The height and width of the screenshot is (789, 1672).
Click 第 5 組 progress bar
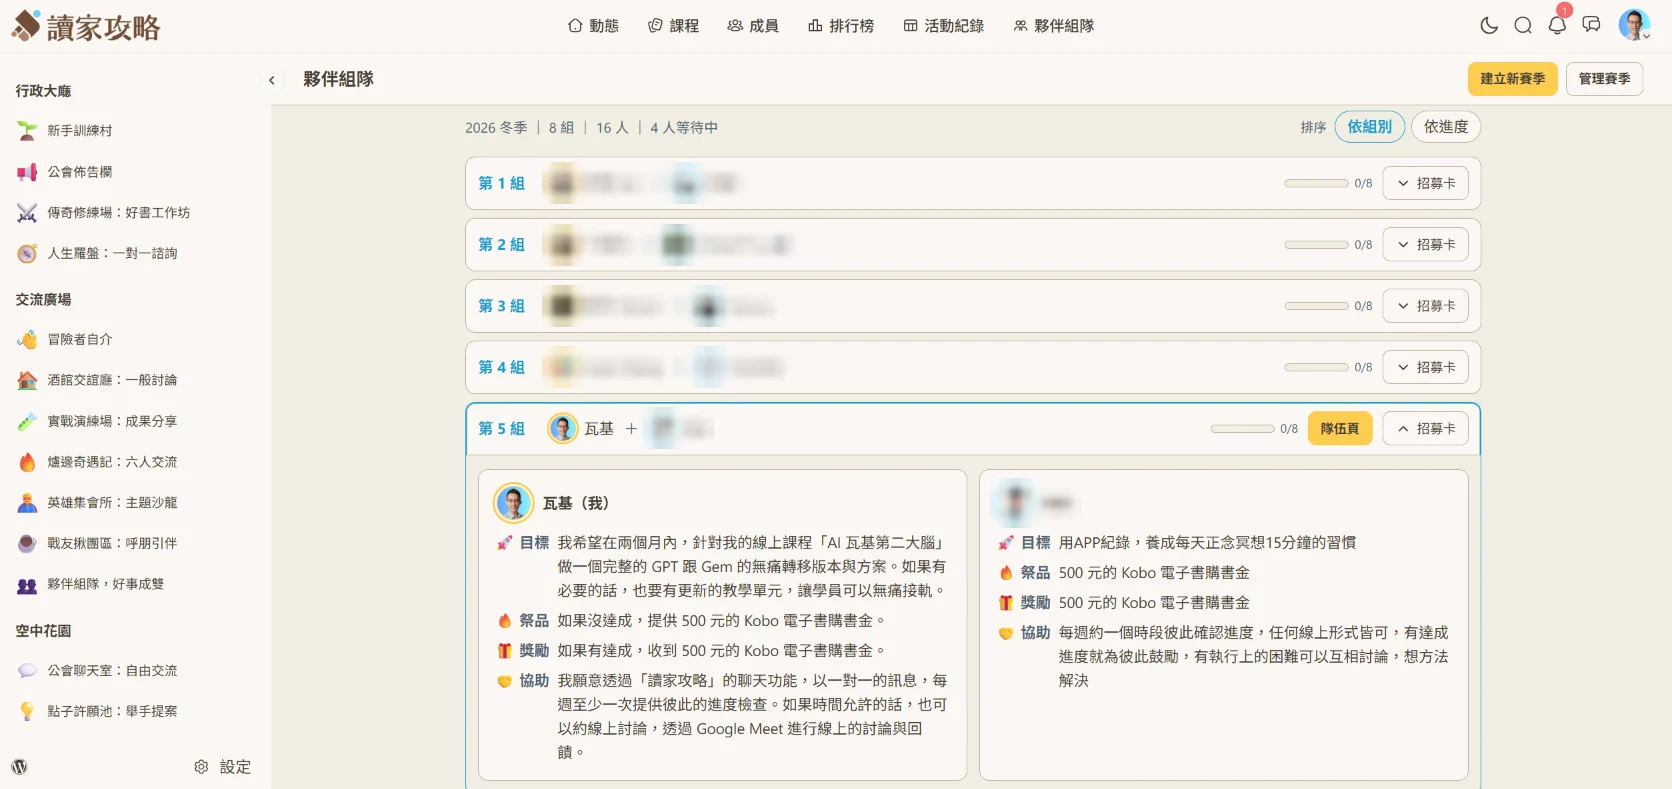point(1242,428)
